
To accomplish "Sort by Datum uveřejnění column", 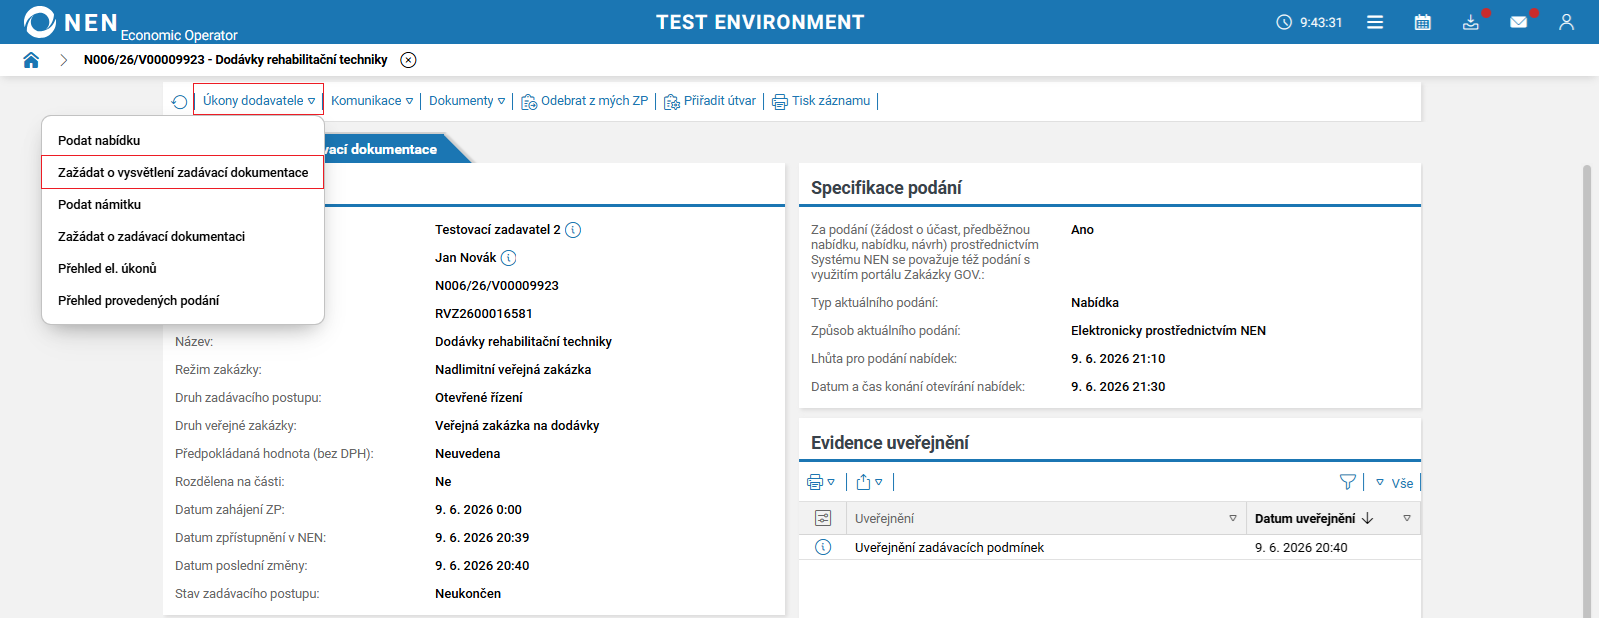I will [1314, 518].
